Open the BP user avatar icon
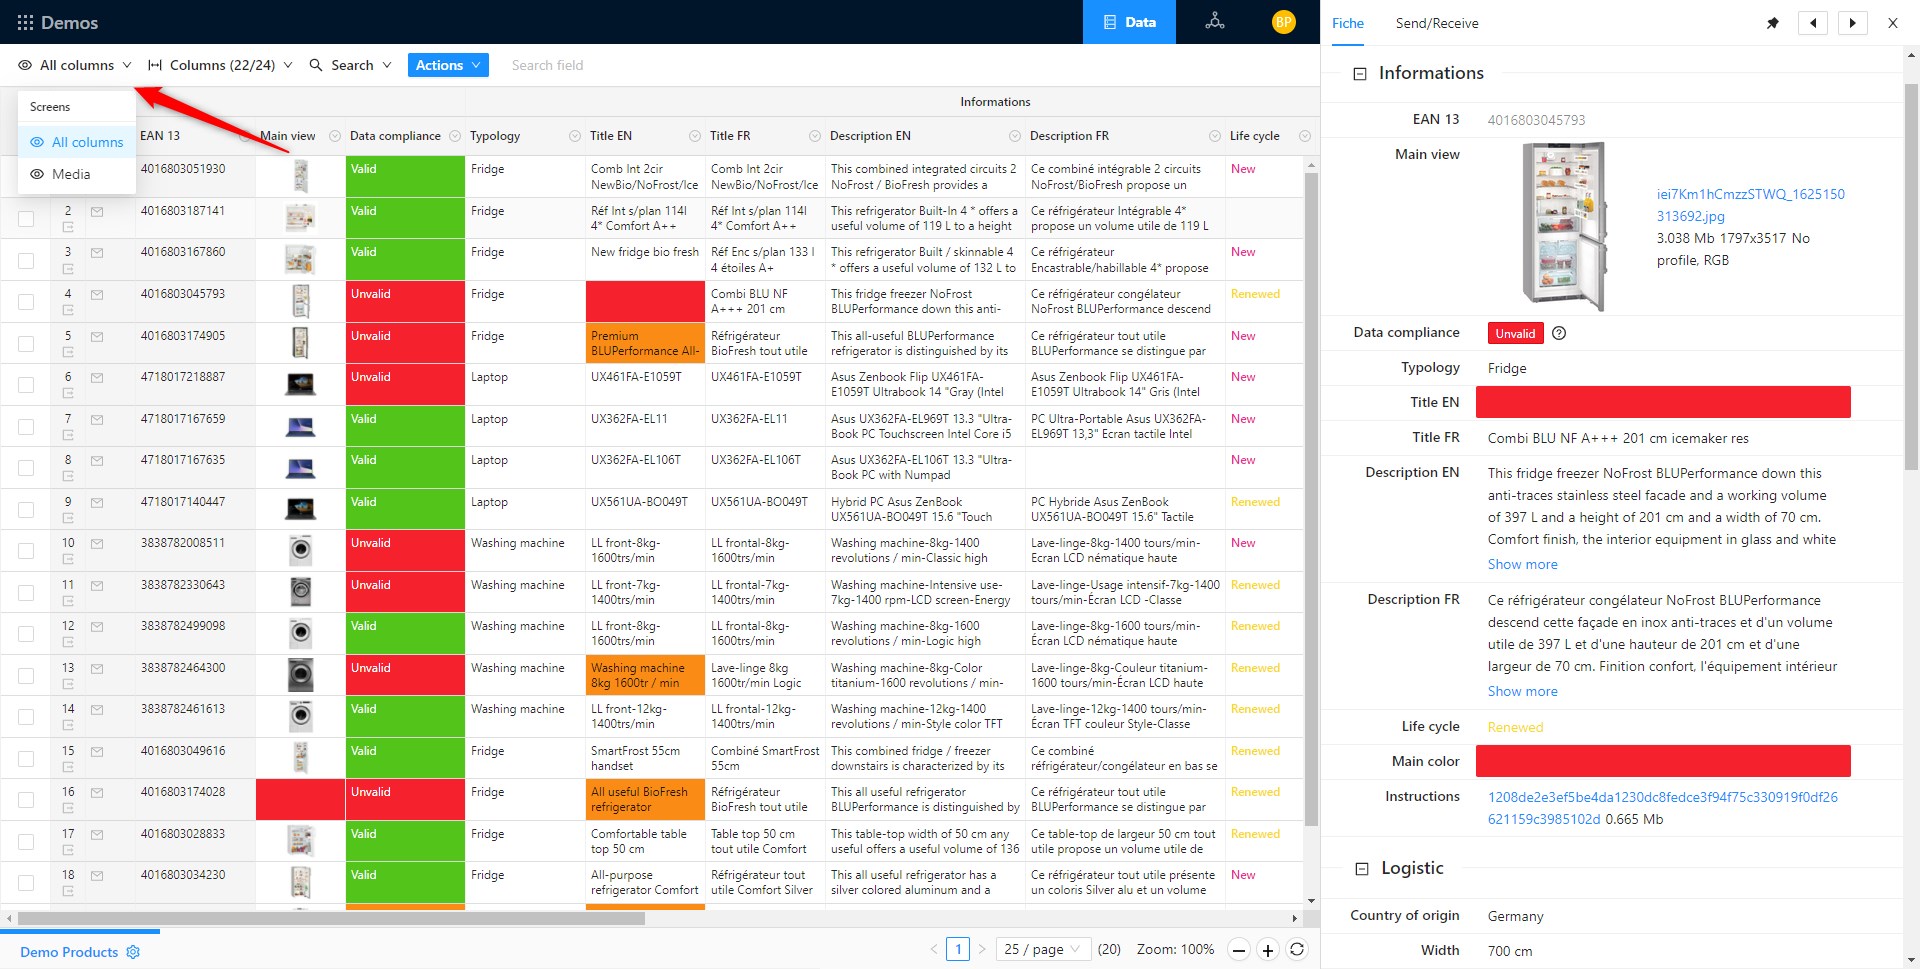1920x969 pixels. (x=1283, y=21)
